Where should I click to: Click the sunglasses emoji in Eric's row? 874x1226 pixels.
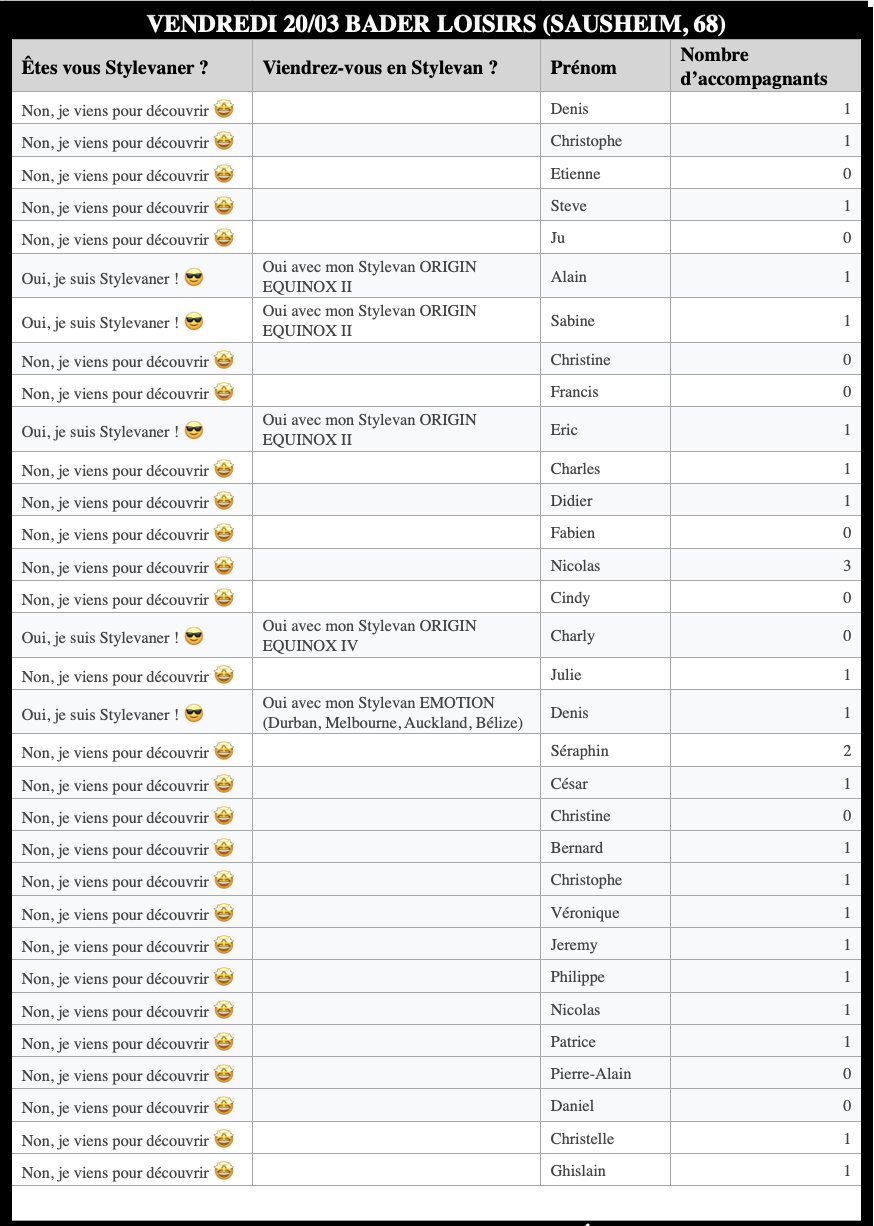point(194,431)
